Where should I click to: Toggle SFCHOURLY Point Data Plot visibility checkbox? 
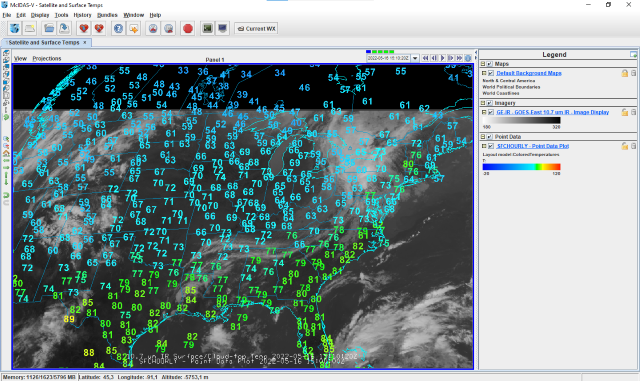coord(491,146)
